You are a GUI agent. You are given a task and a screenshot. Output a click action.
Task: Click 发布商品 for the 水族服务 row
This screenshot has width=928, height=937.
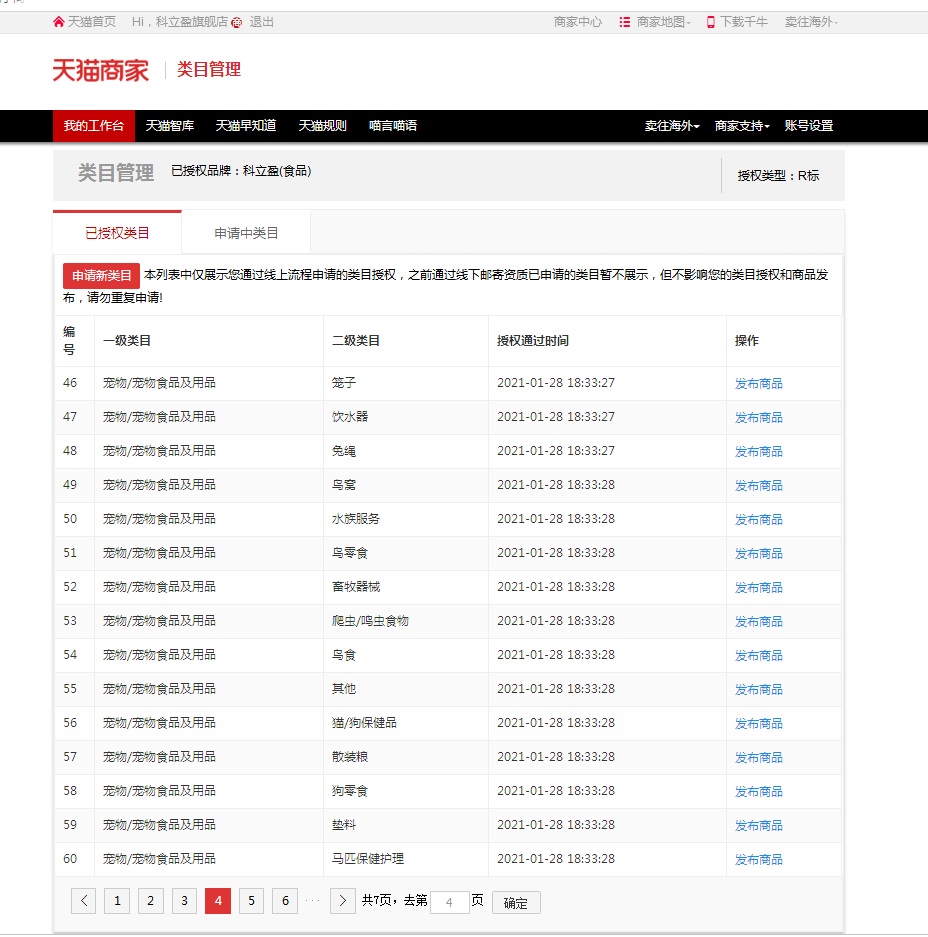tap(758, 520)
